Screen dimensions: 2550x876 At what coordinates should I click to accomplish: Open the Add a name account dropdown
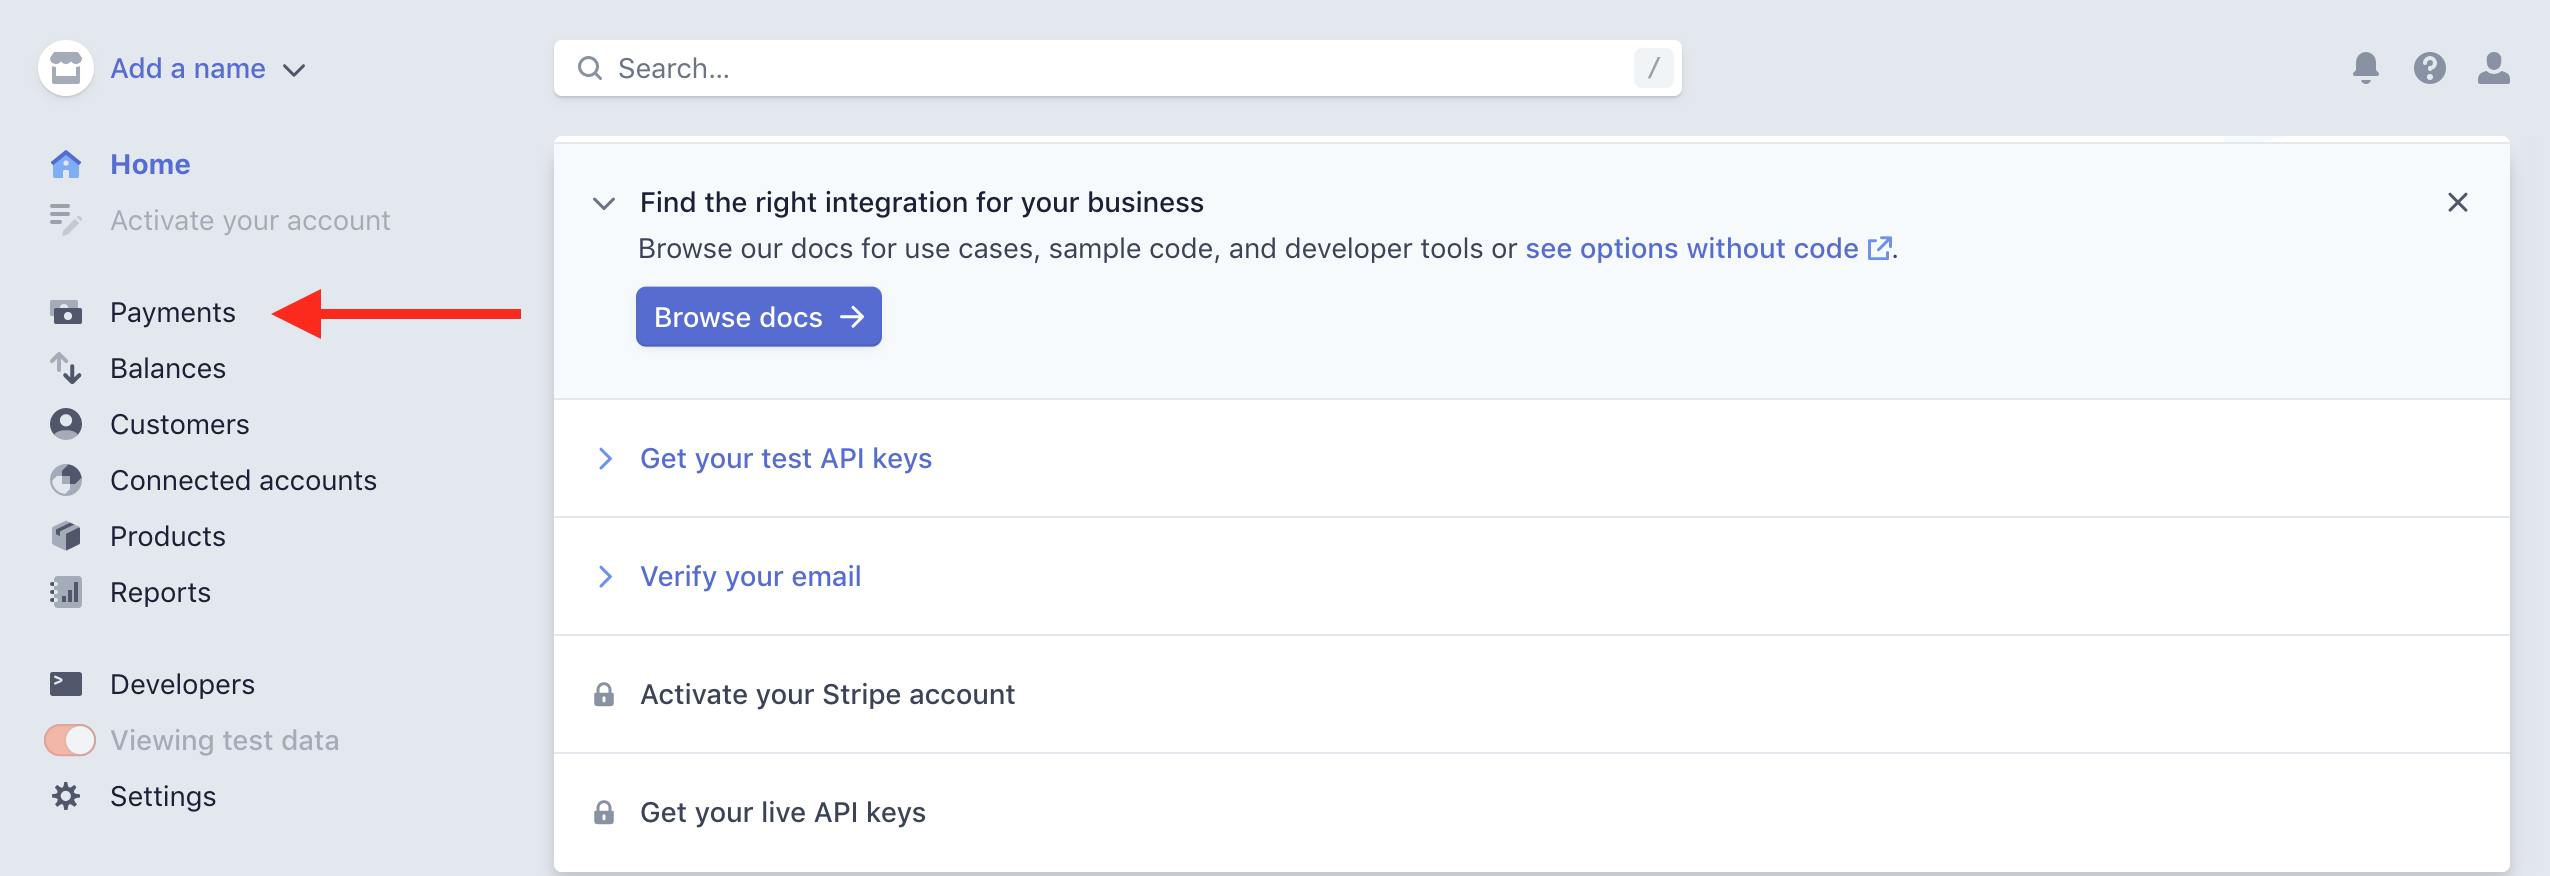[x=206, y=68]
